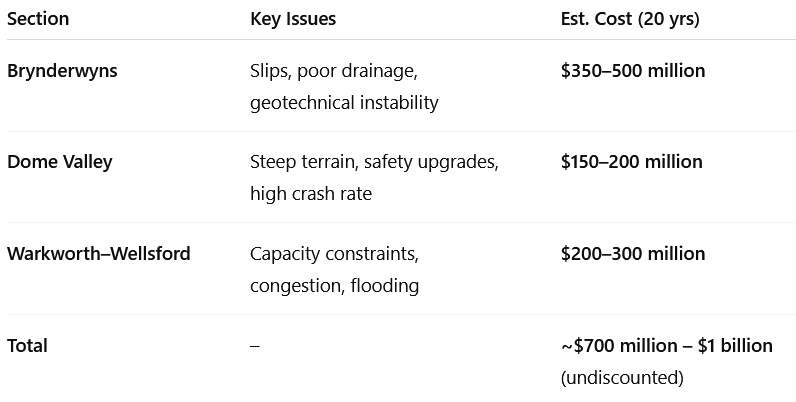
Task: Select the Dome Valley row label
Action: (x=59, y=162)
